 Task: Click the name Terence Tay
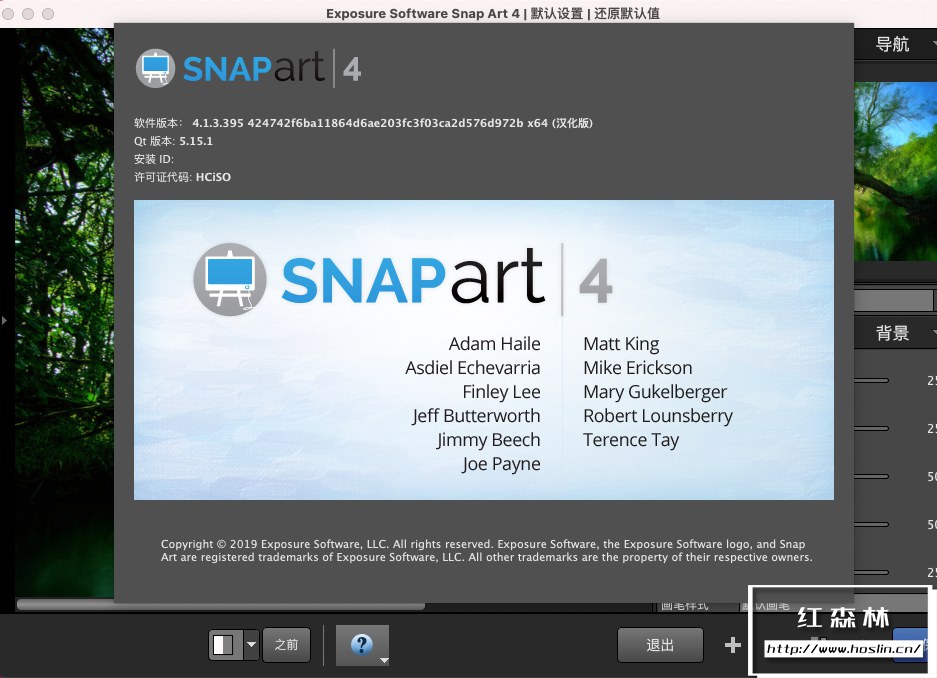[631, 440]
